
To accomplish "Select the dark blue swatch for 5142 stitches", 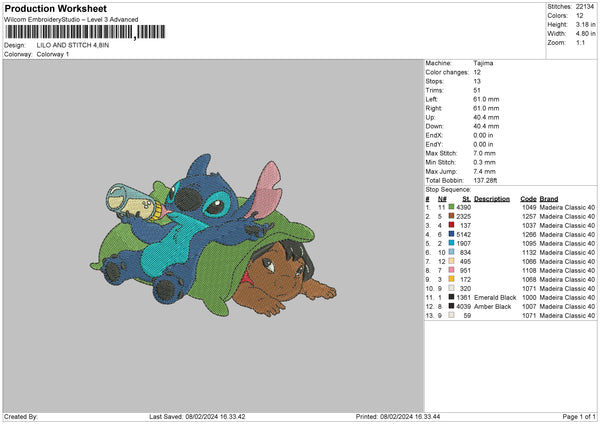I will (452, 234).
